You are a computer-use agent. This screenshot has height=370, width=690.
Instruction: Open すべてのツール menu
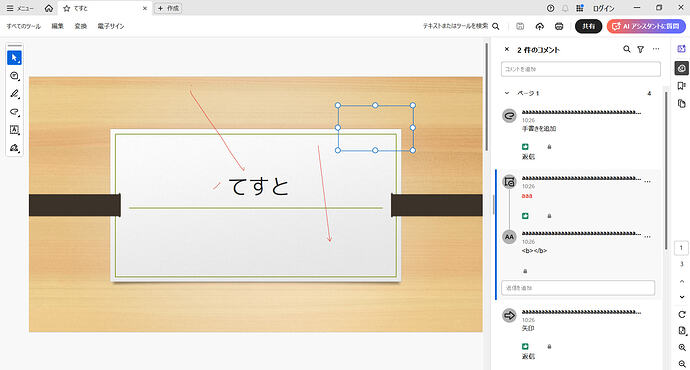pos(23,26)
